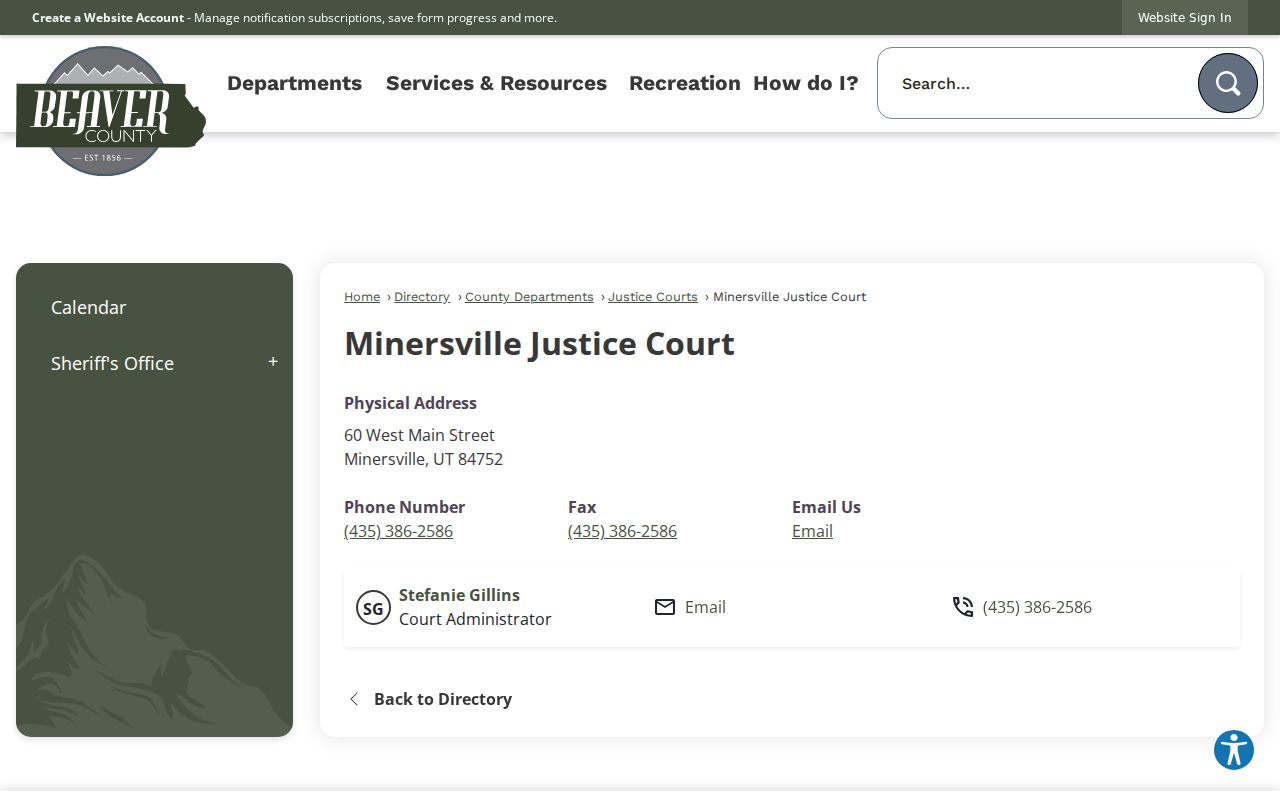Expand the Sheriff's Office submenu

click(273, 362)
